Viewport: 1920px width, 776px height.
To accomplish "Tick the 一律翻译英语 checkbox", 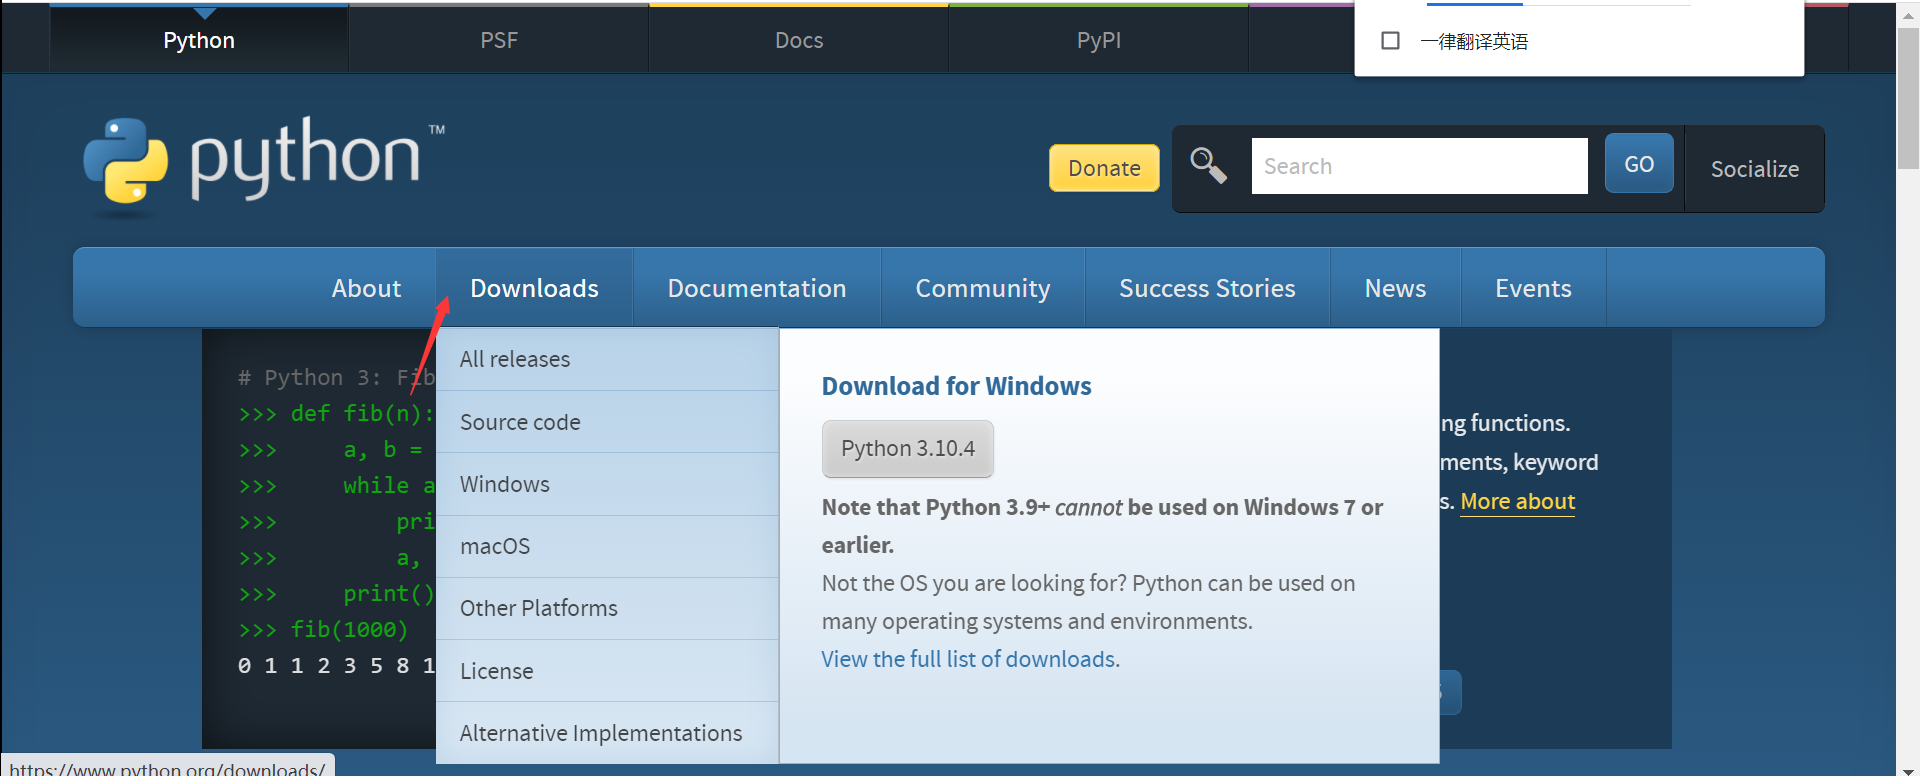I will click(x=1390, y=41).
